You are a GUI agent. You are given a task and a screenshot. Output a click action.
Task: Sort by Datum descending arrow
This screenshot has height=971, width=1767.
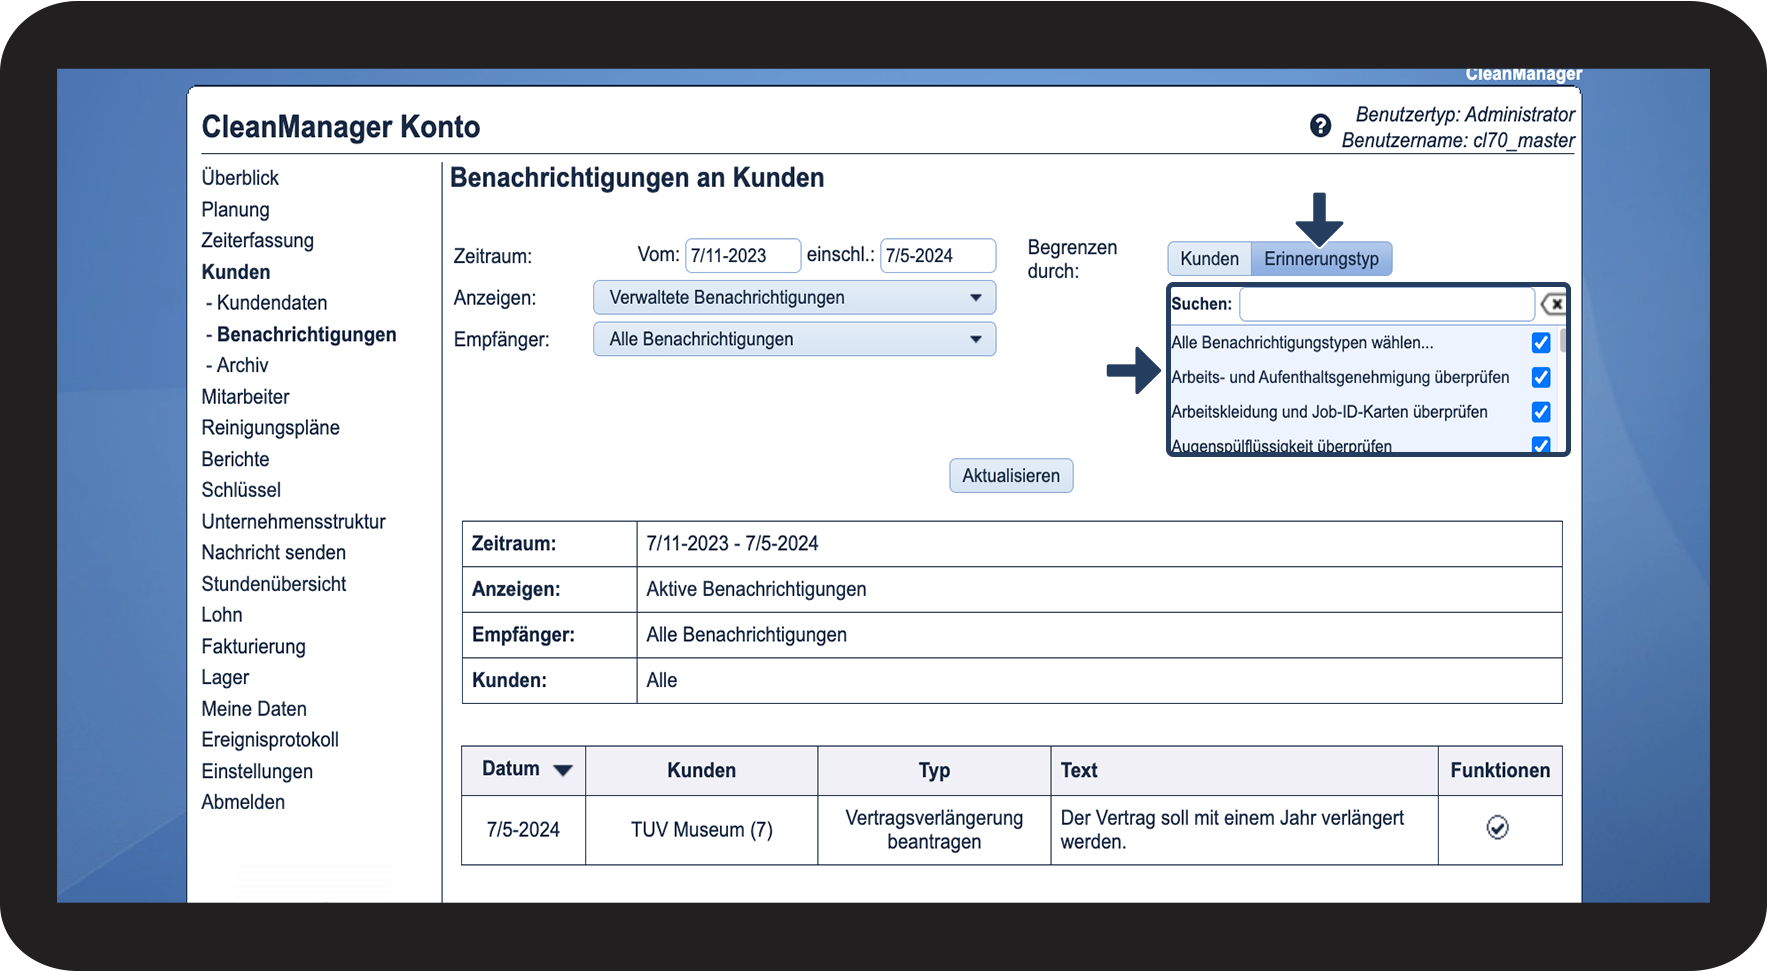[562, 770]
